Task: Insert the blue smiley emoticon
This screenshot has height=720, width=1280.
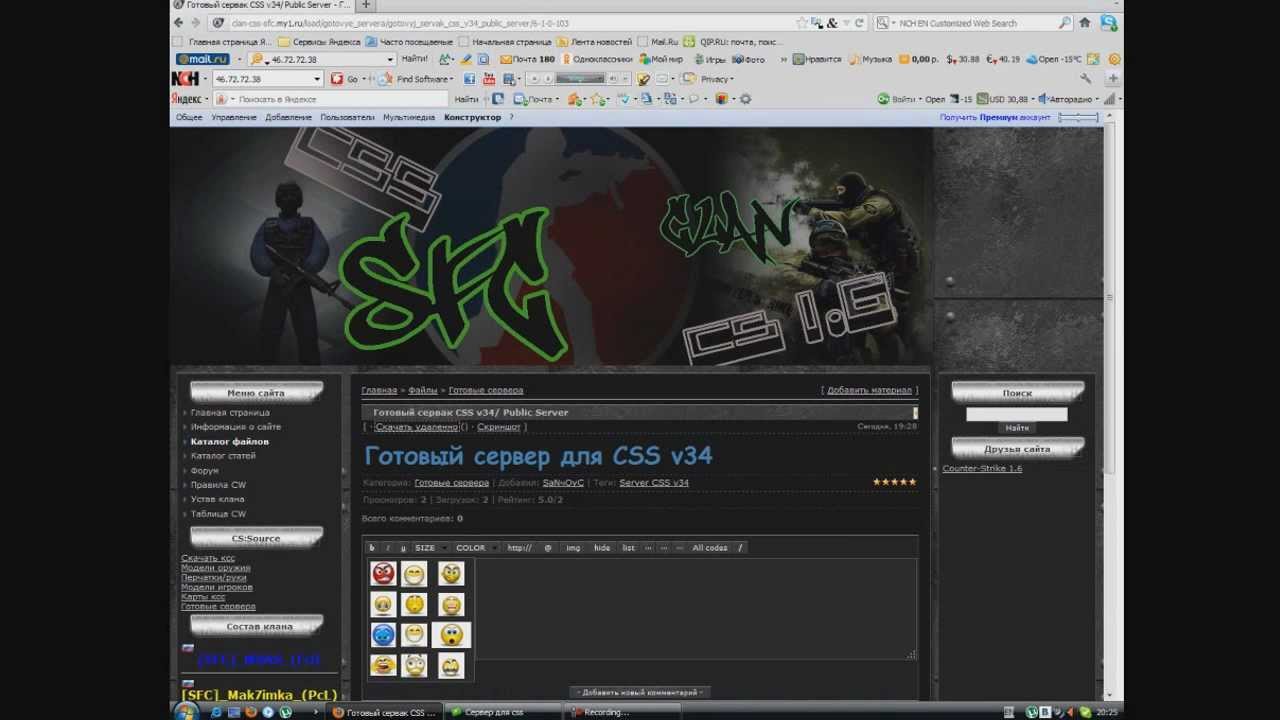Action: [383, 635]
